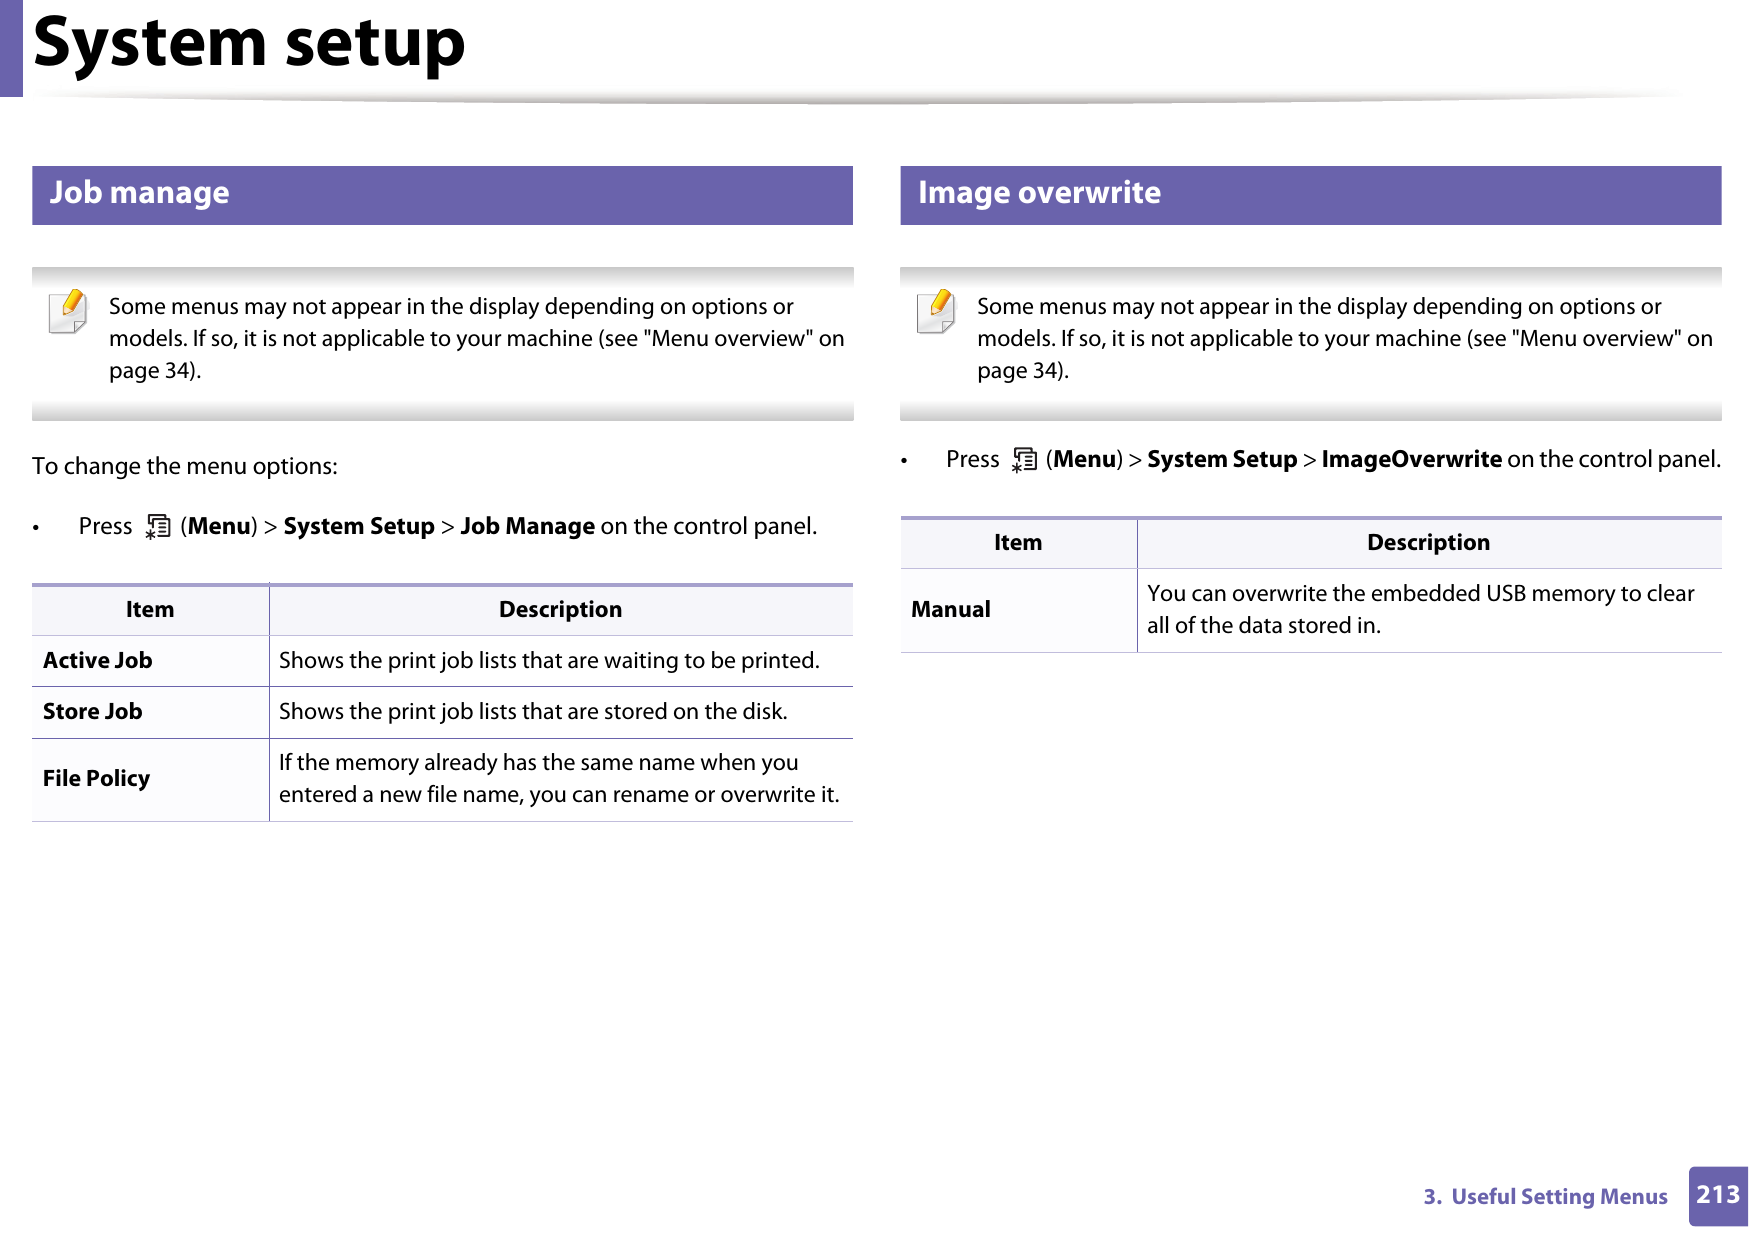Click the "Description" header in the Image overwrite table
1755x1240 pixels.
[x=1428, y=543]
